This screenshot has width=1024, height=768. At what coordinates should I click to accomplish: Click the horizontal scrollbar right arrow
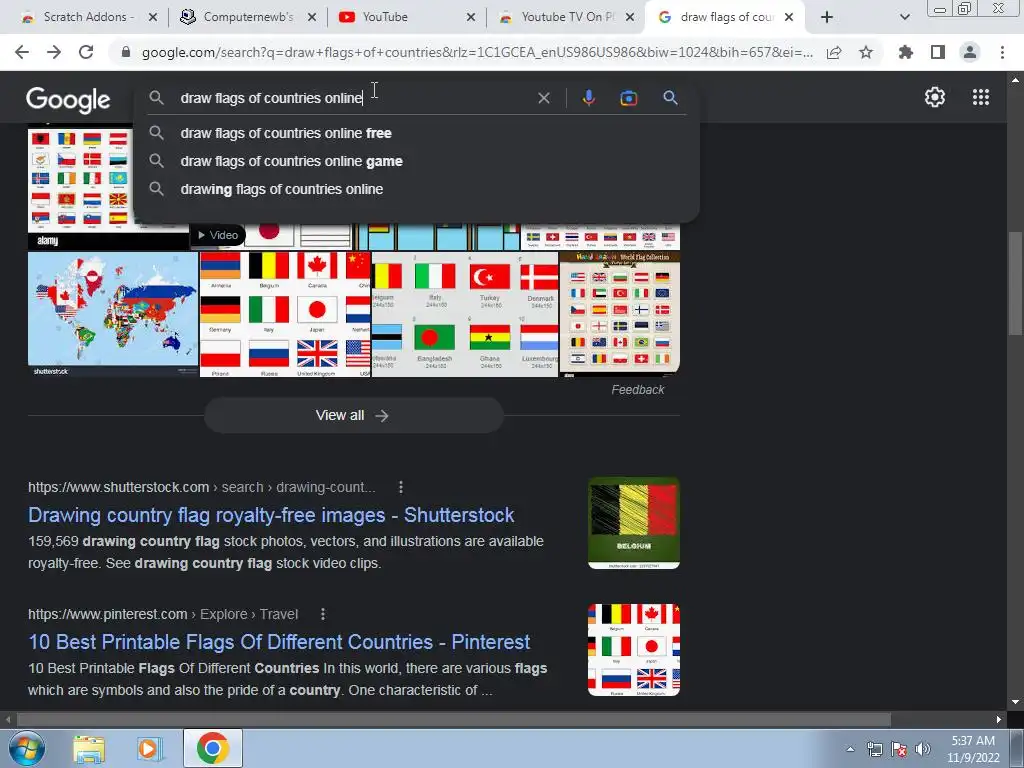[x=999, y=720]
